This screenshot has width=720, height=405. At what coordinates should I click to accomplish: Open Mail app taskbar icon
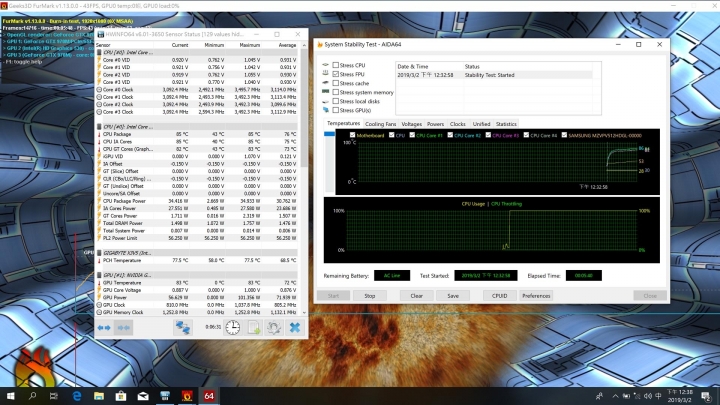143,396
